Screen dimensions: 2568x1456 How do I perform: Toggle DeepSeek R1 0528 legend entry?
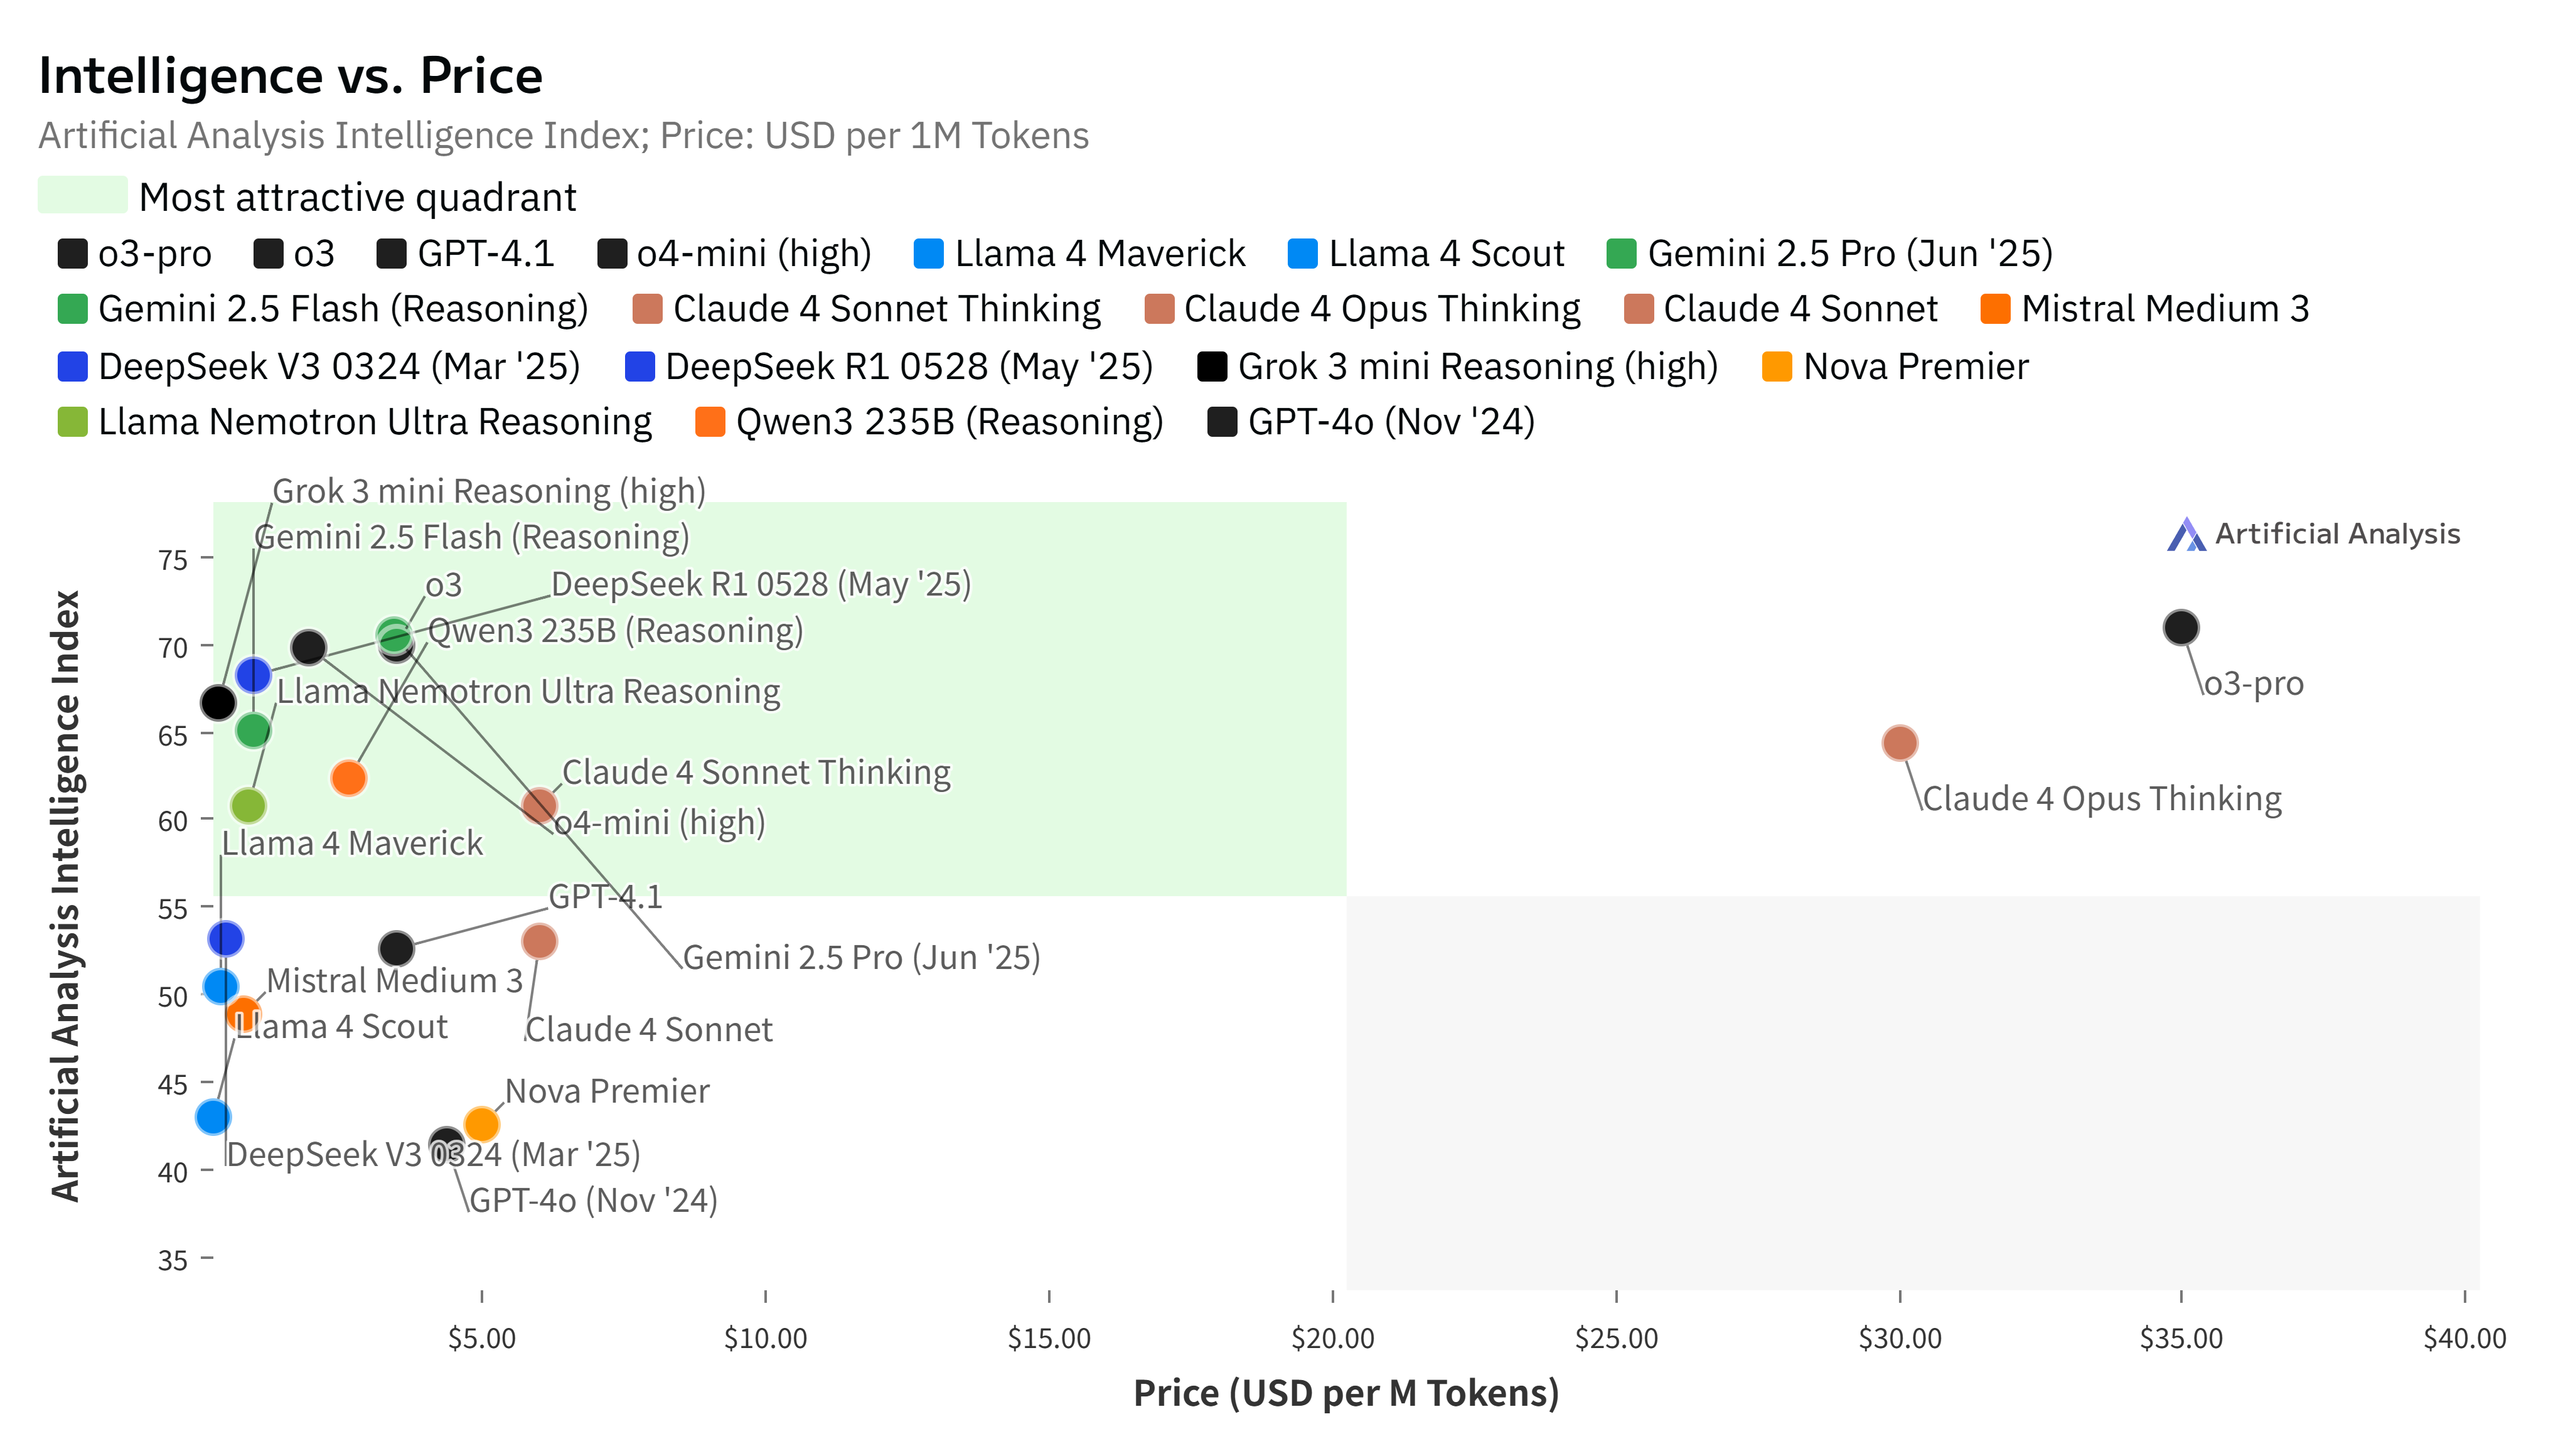pos(889,367)
